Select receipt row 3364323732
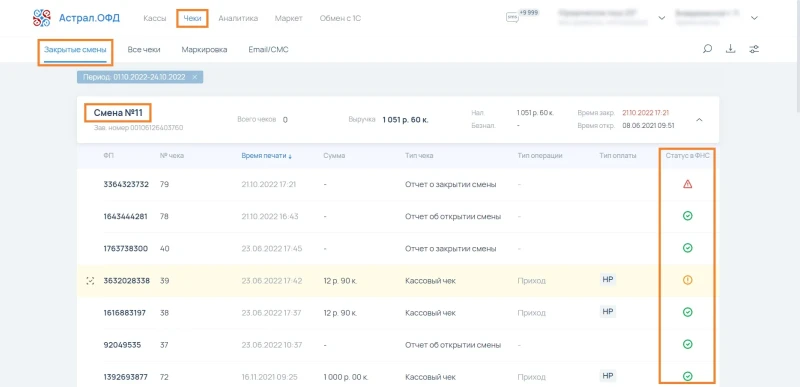 398,185
